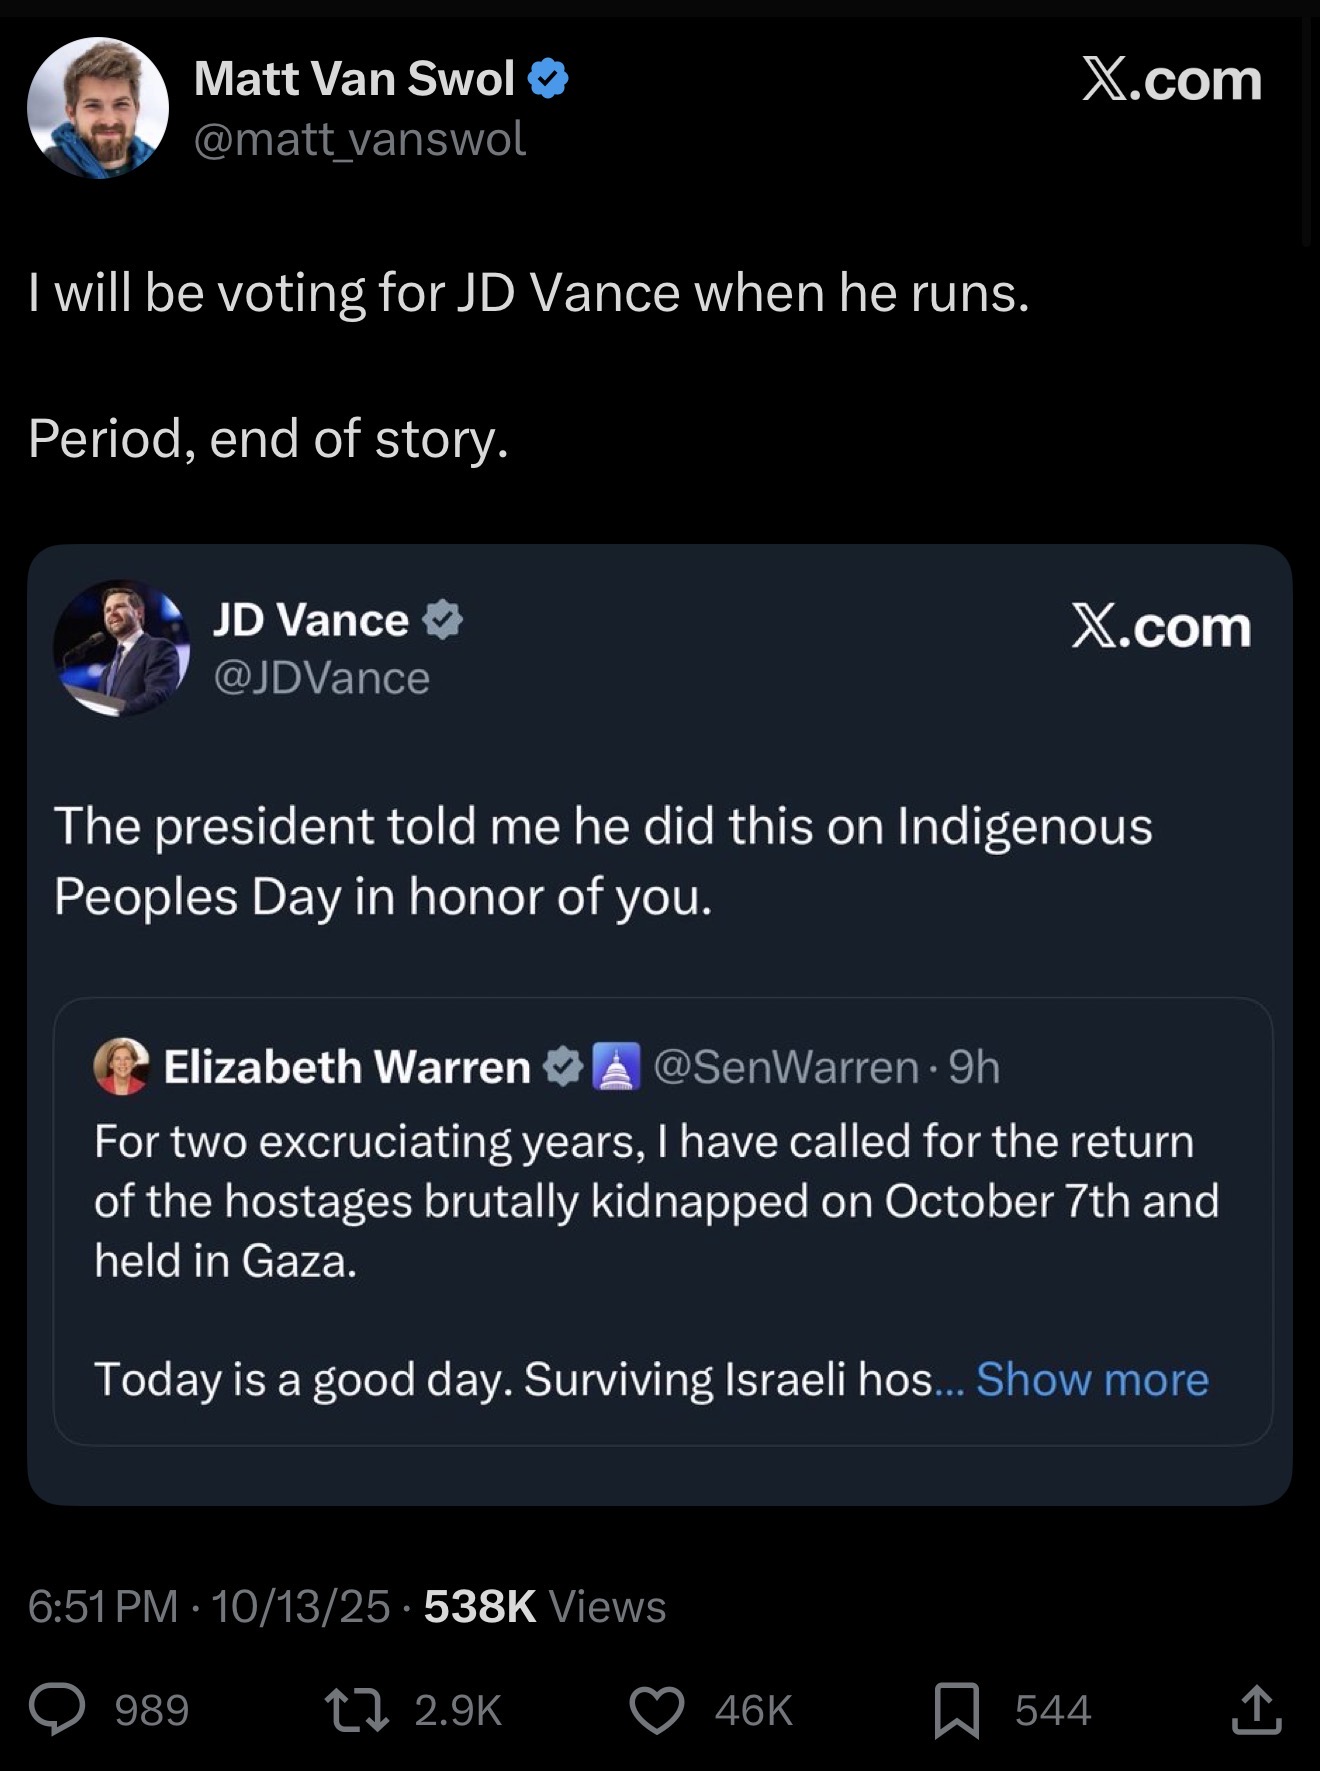
Task: Tap Matt Van Swol's blue verified badge
Action: [x=548, y=79]
